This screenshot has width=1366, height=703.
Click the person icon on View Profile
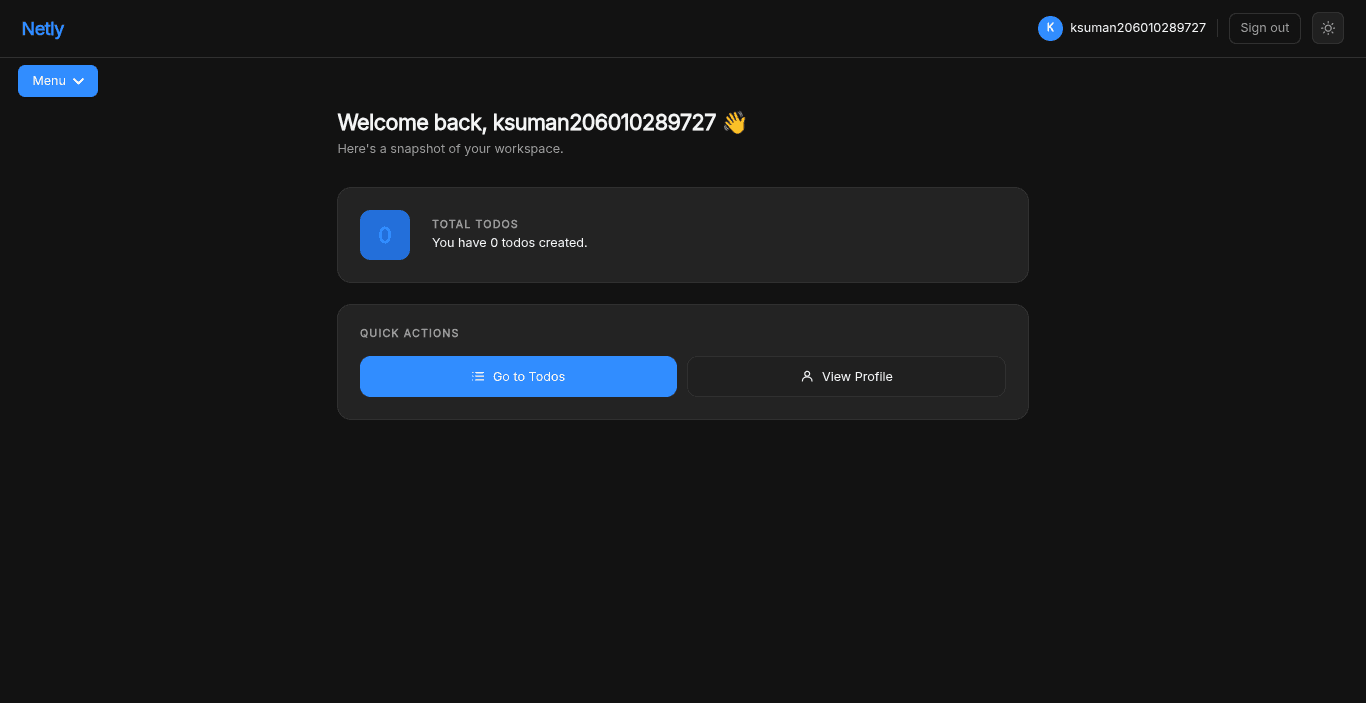coord(807,377)
